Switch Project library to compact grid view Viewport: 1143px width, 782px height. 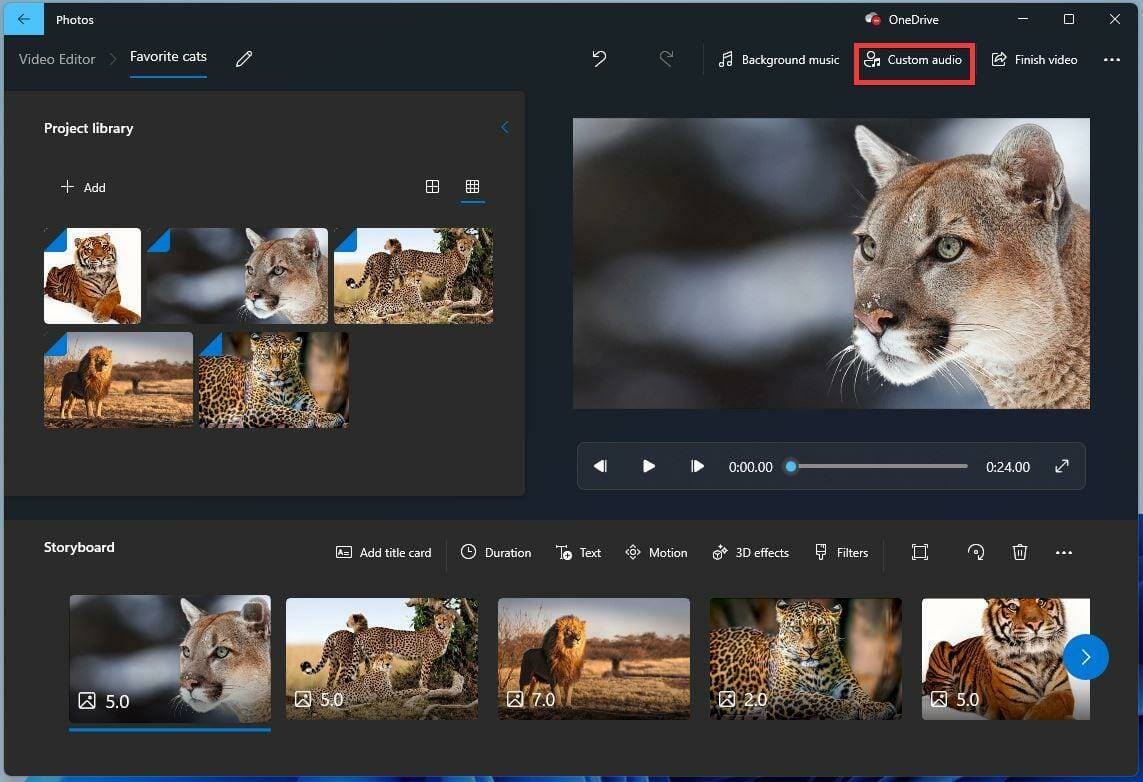point(472,186)
